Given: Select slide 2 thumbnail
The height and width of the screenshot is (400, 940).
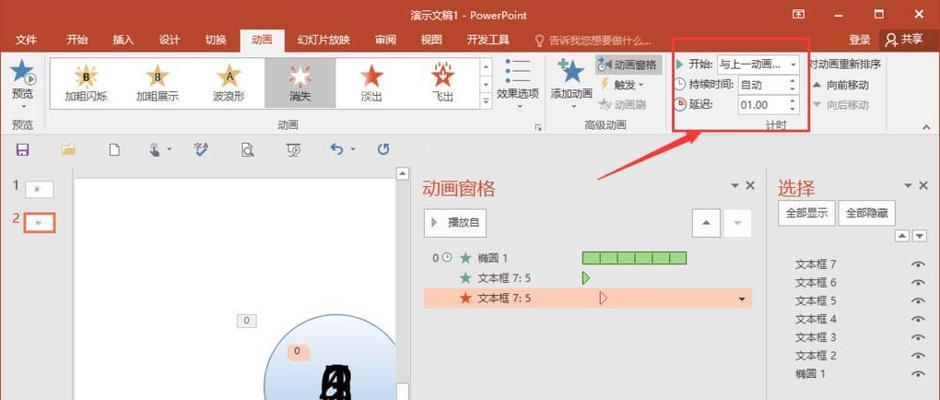Looking at the screenshot, I should [39, 222].
